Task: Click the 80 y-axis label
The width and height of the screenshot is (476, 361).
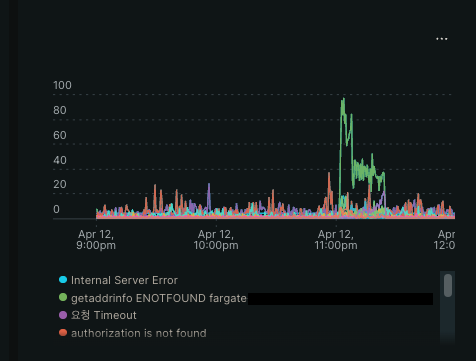Action: [60, 110]
